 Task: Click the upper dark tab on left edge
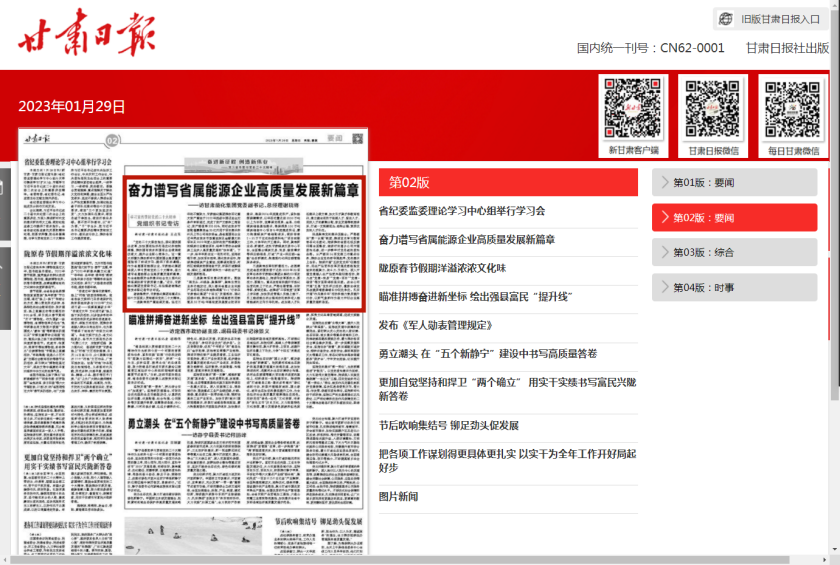point(5,205)
